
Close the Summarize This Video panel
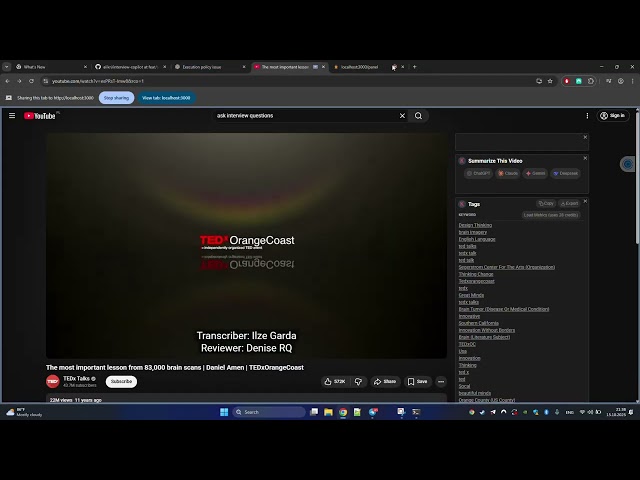point(585,158)
